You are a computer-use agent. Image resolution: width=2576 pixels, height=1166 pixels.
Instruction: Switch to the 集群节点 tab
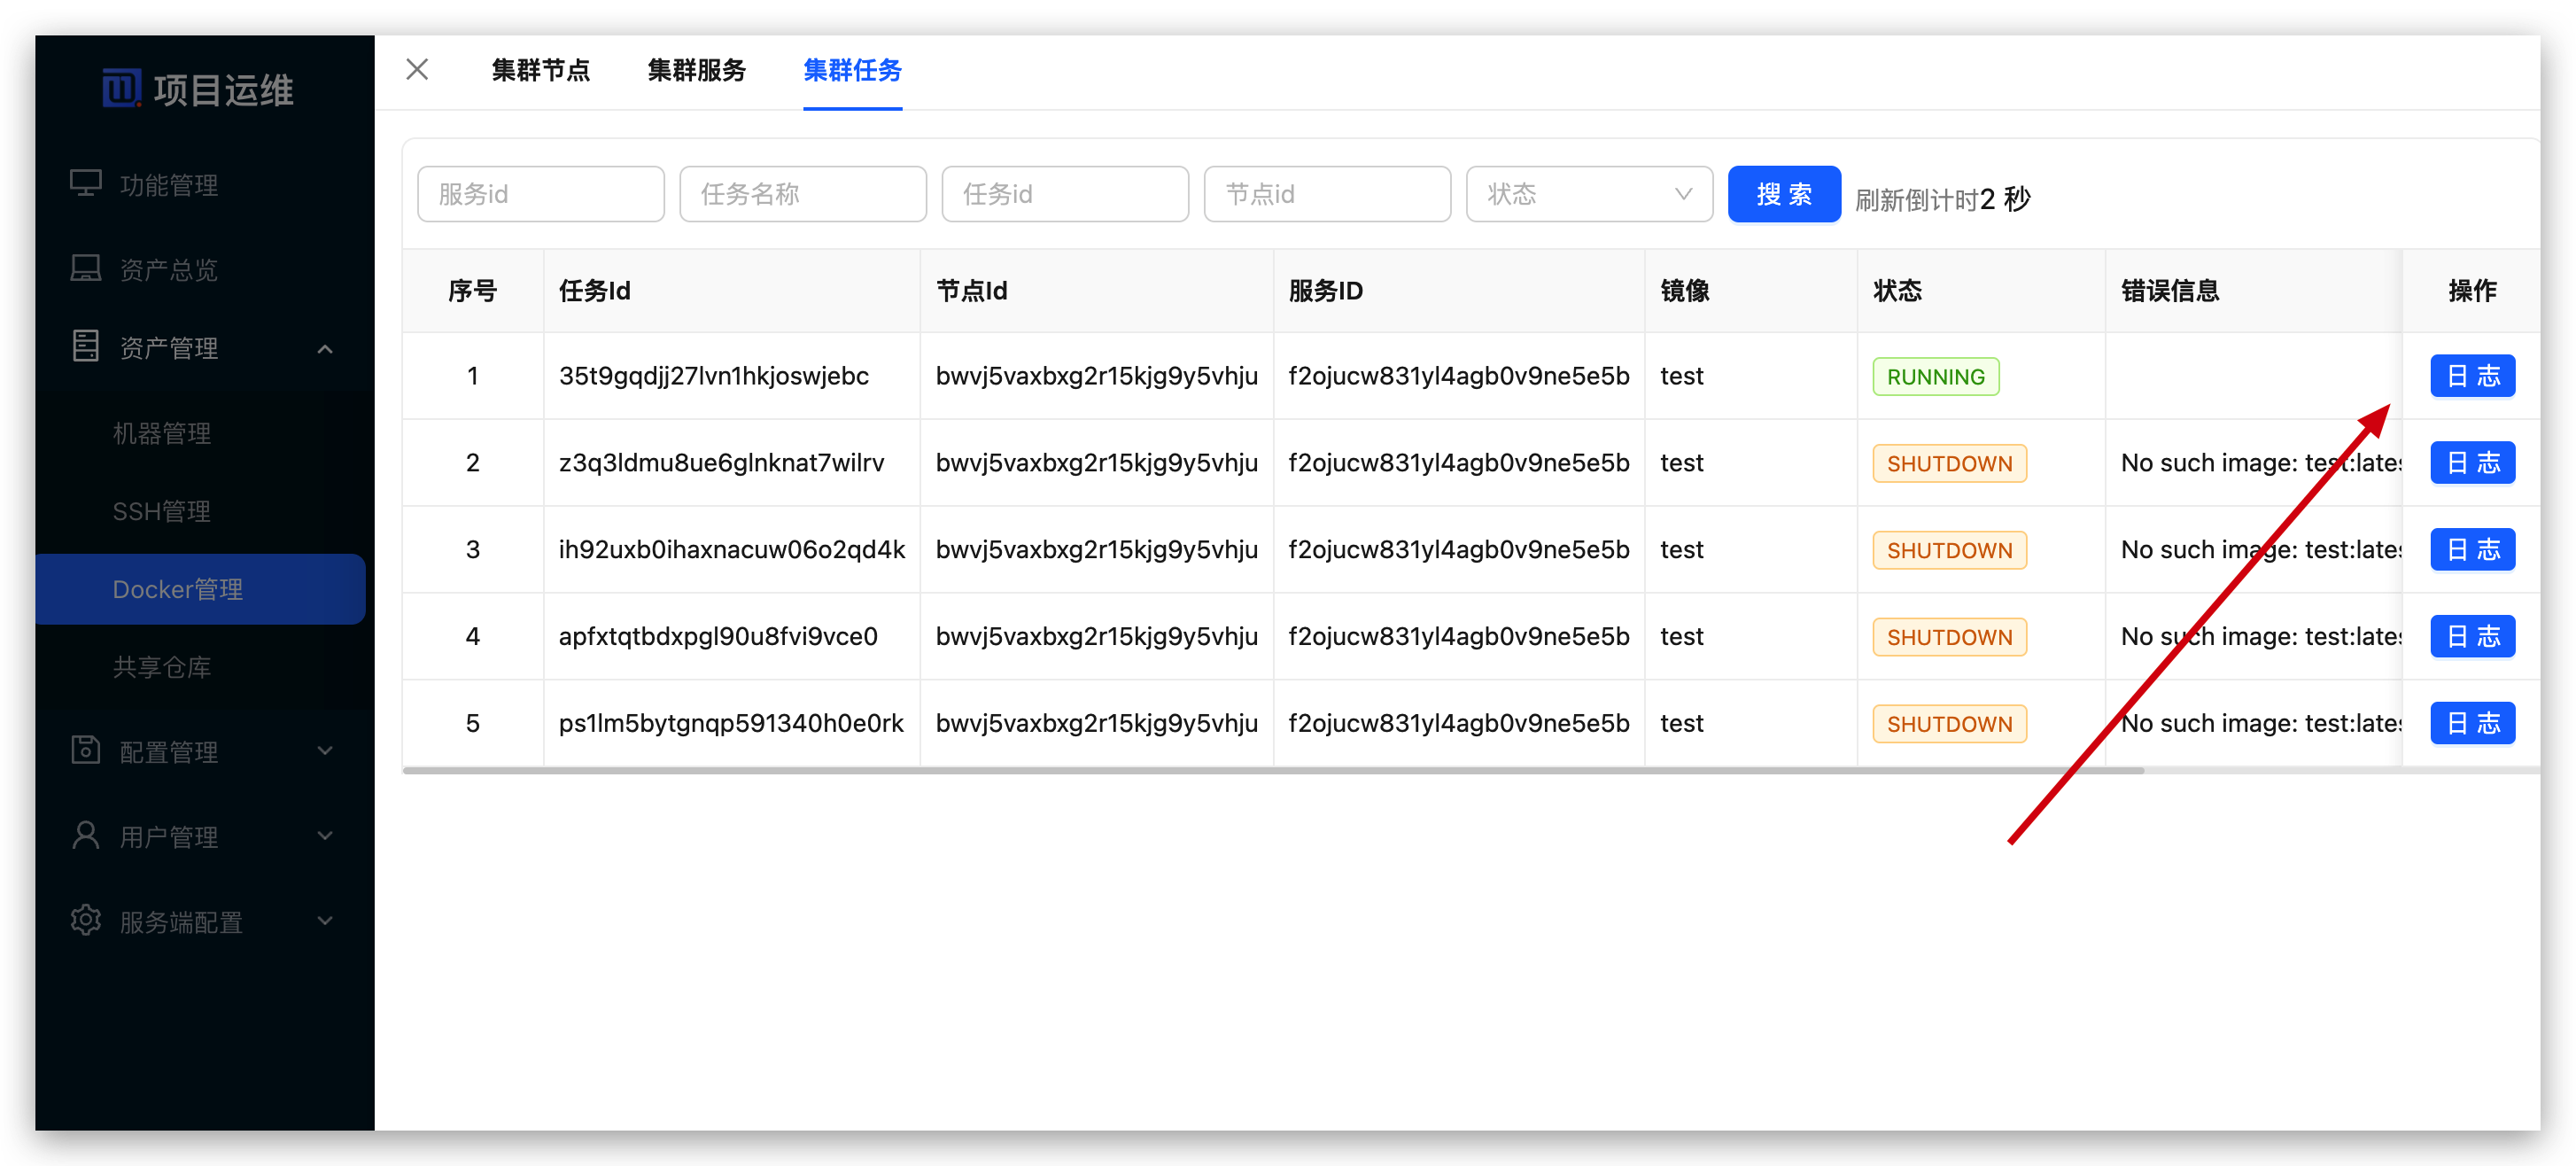coord(540,70)
